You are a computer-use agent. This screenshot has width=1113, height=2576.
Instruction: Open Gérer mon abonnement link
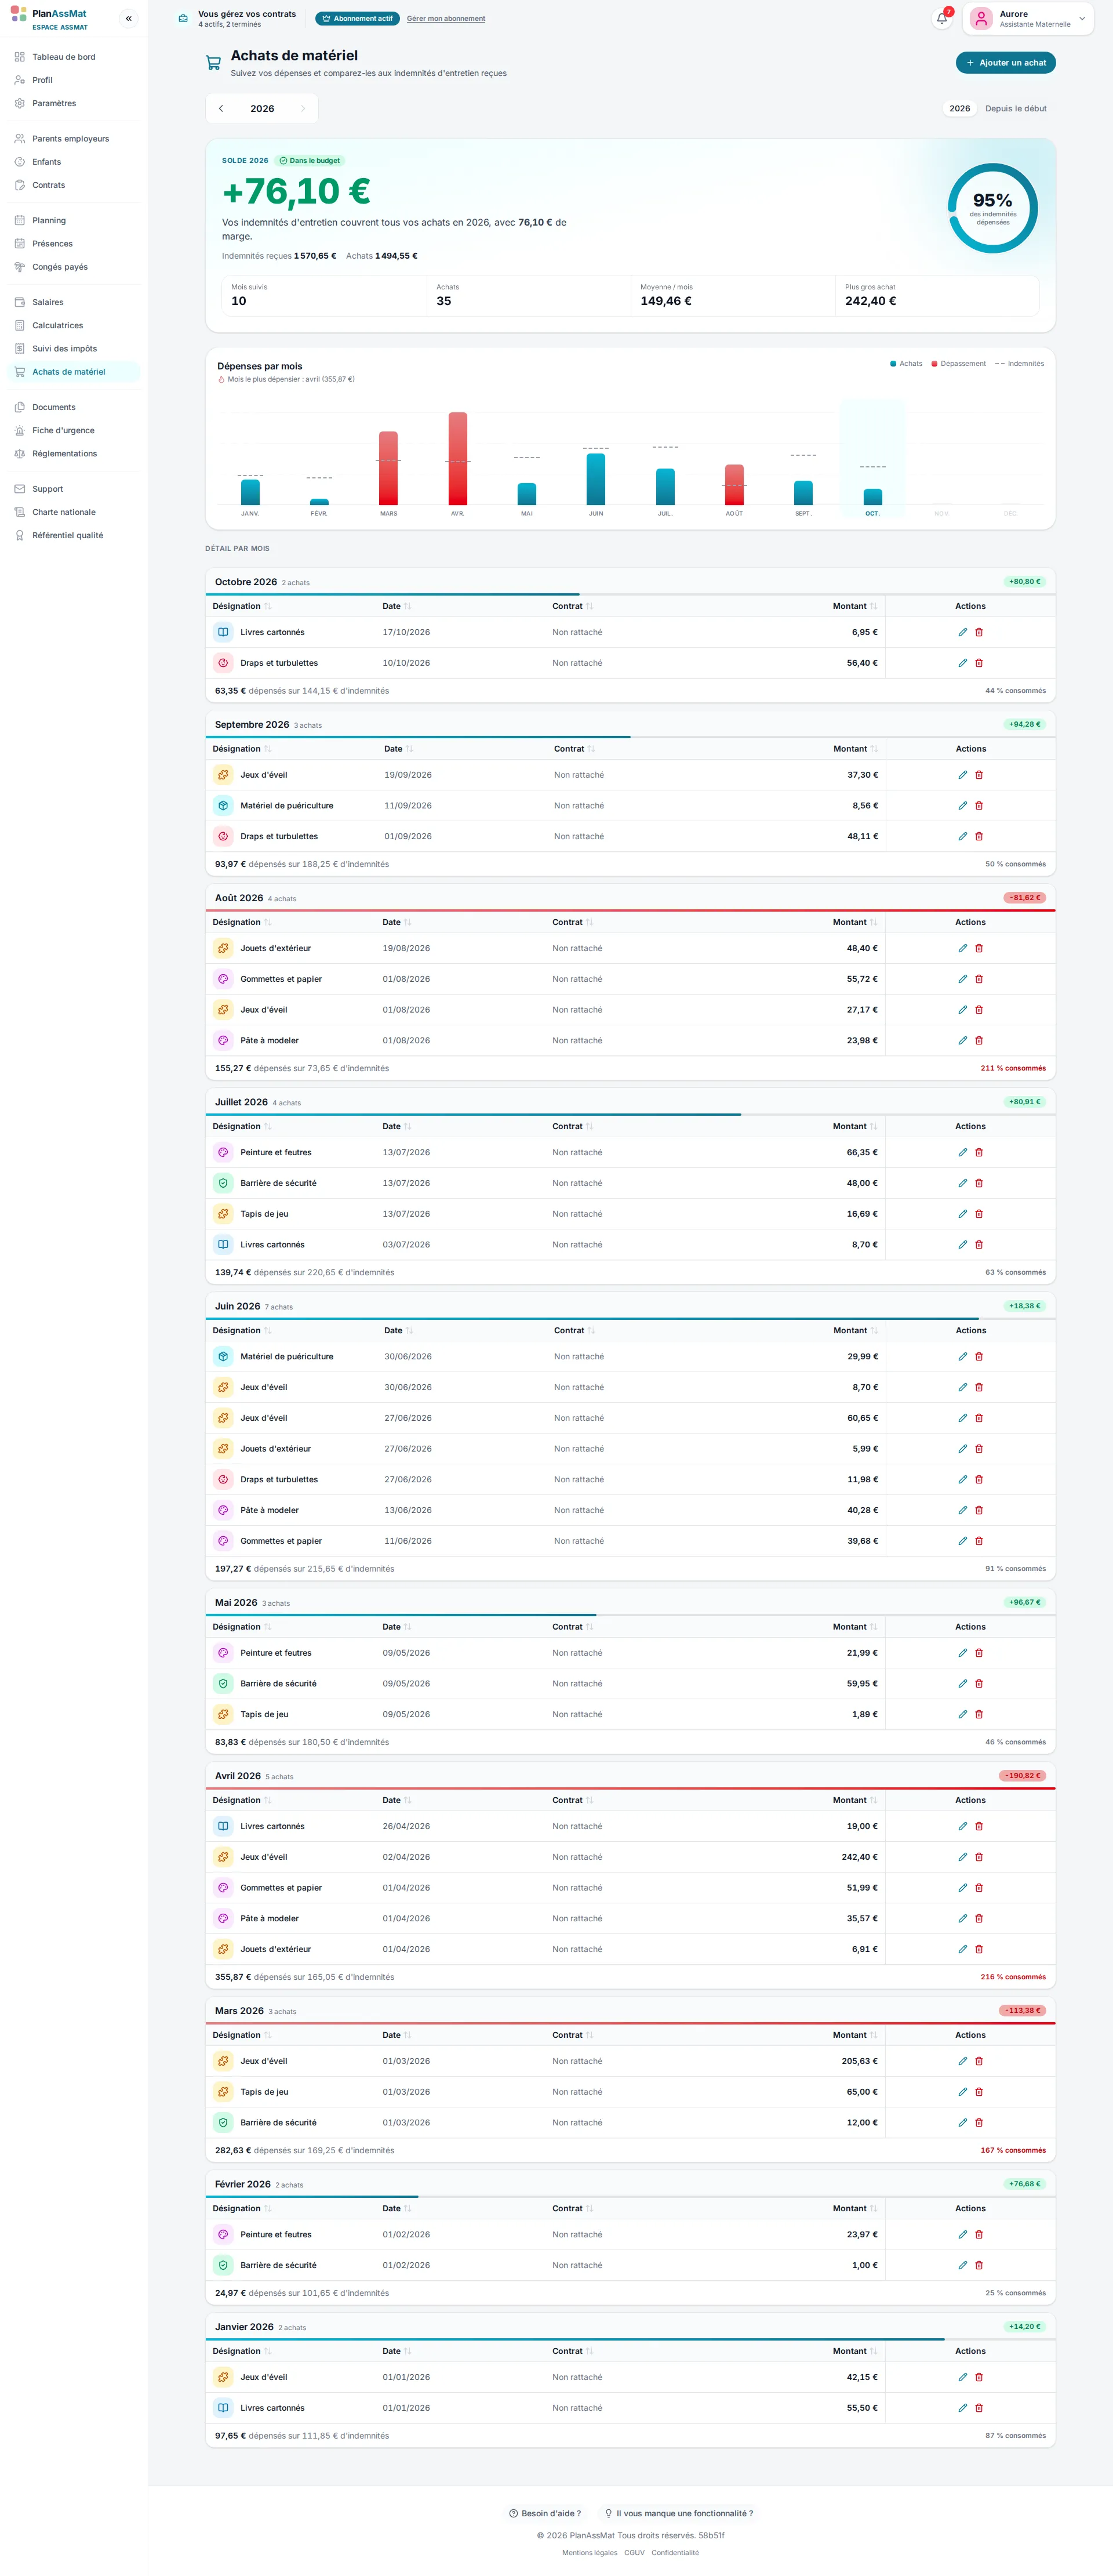[446, 18]
